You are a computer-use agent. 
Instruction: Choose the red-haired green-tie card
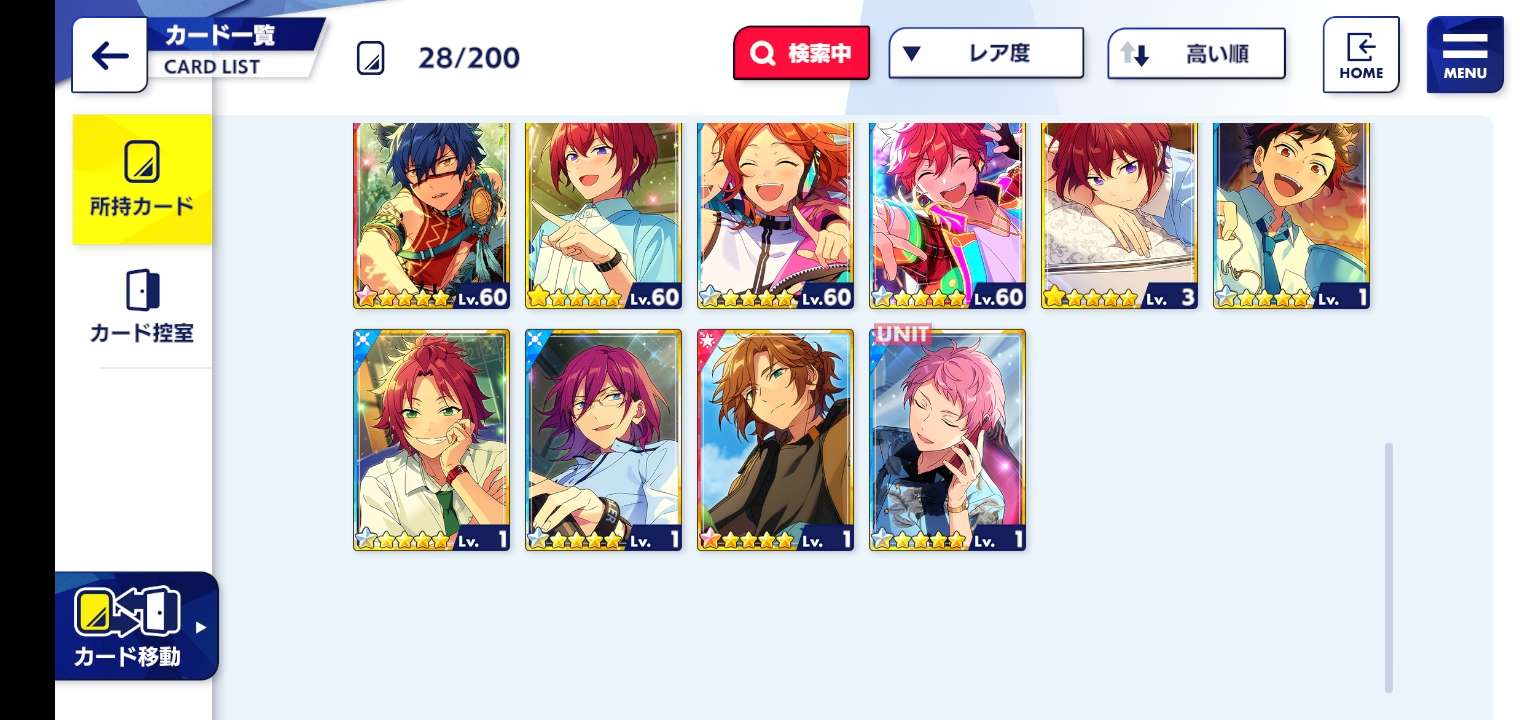(x=431, y=440)
